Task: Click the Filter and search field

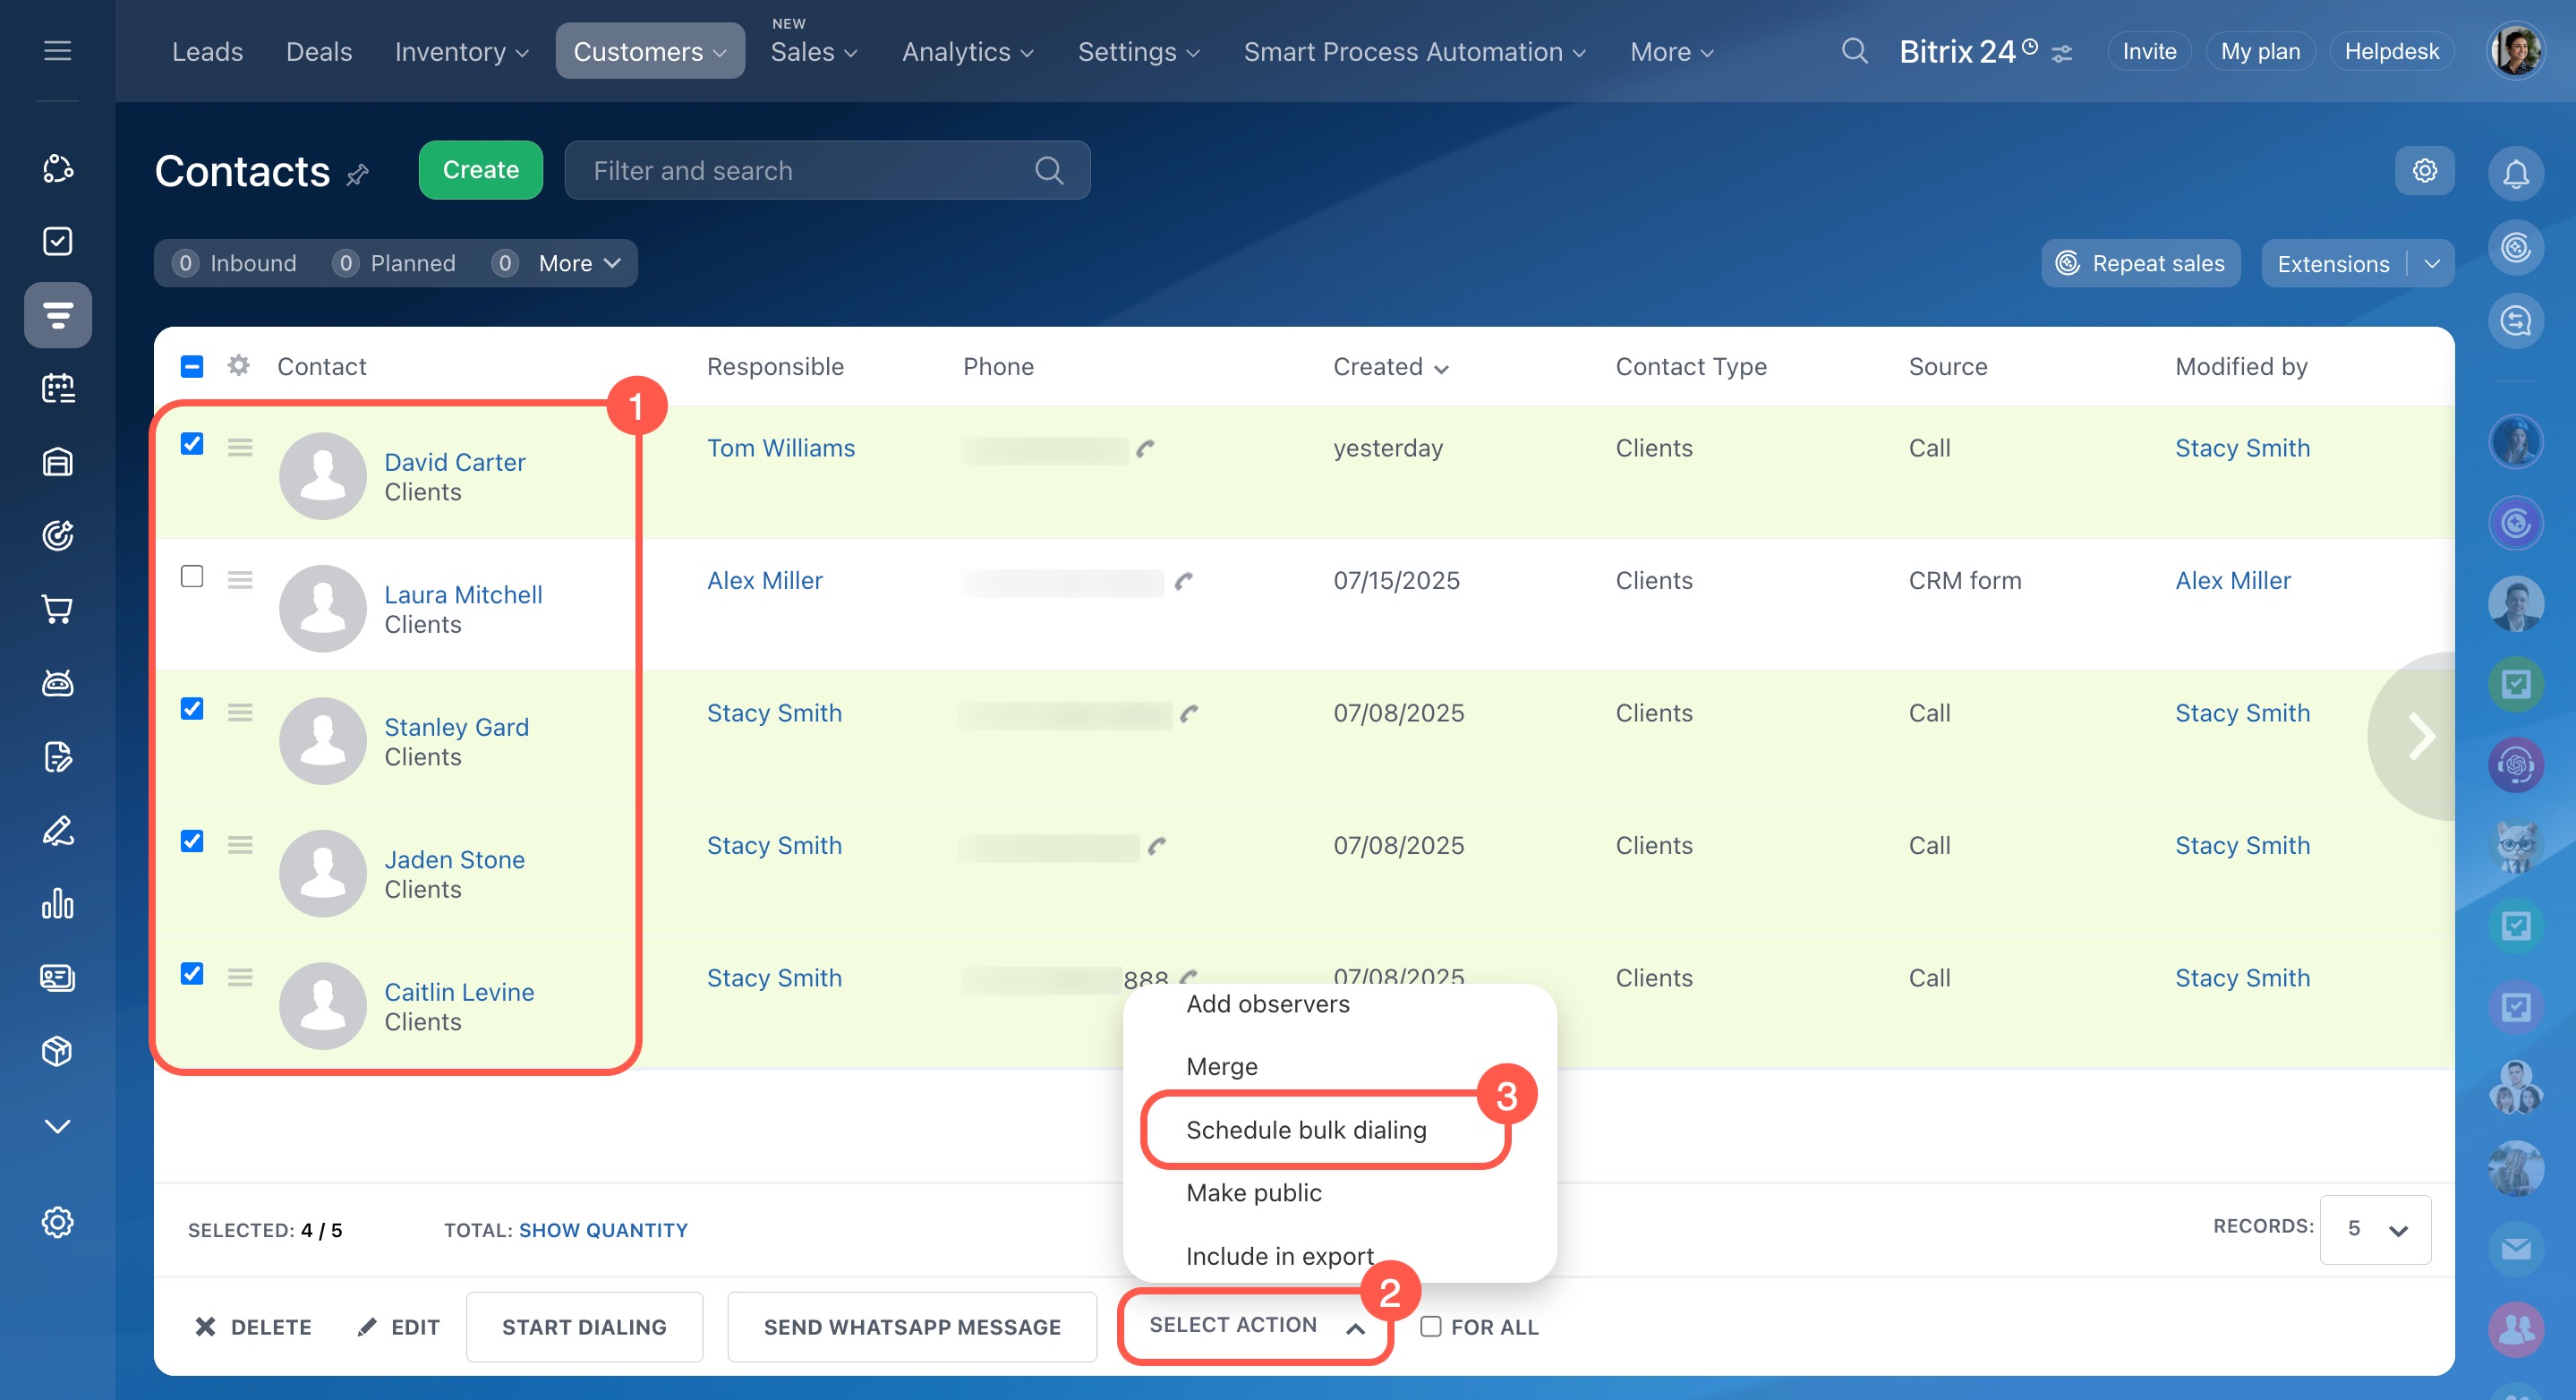Action: coord(800,171)
